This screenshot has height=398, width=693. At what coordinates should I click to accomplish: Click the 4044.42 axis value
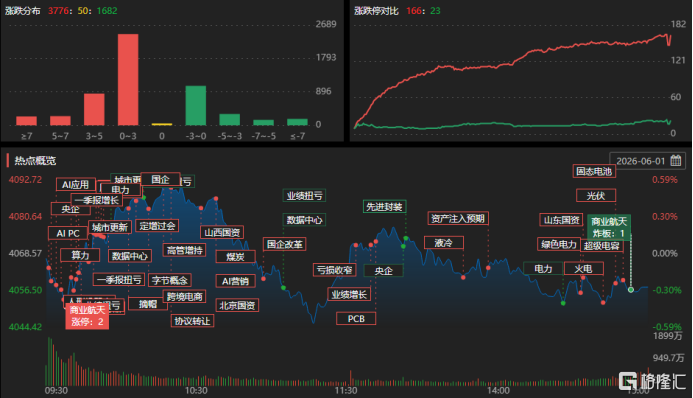tap(25, 327)
